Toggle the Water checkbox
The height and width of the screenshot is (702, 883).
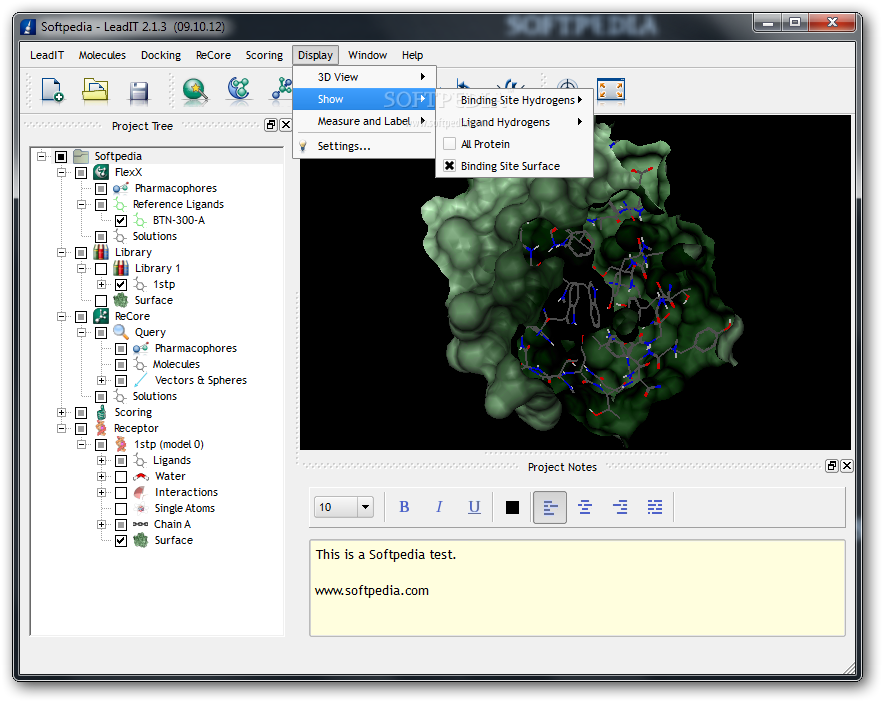[121, 477]
